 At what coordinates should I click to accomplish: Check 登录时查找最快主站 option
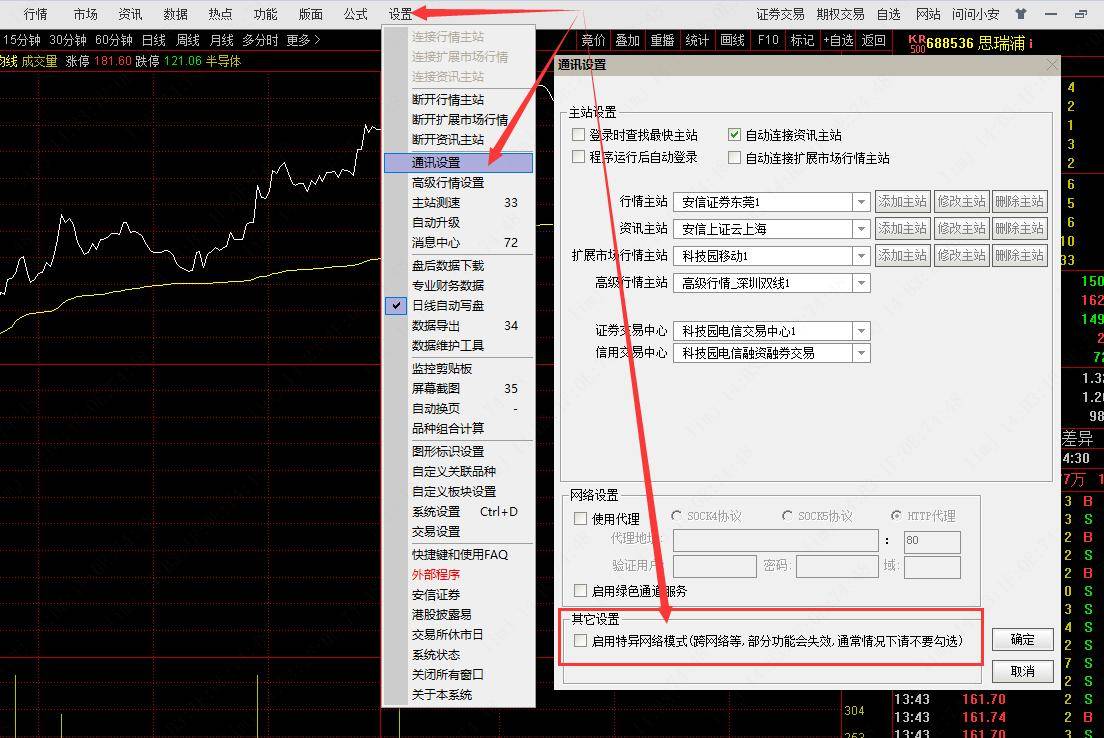click(579, 135)
